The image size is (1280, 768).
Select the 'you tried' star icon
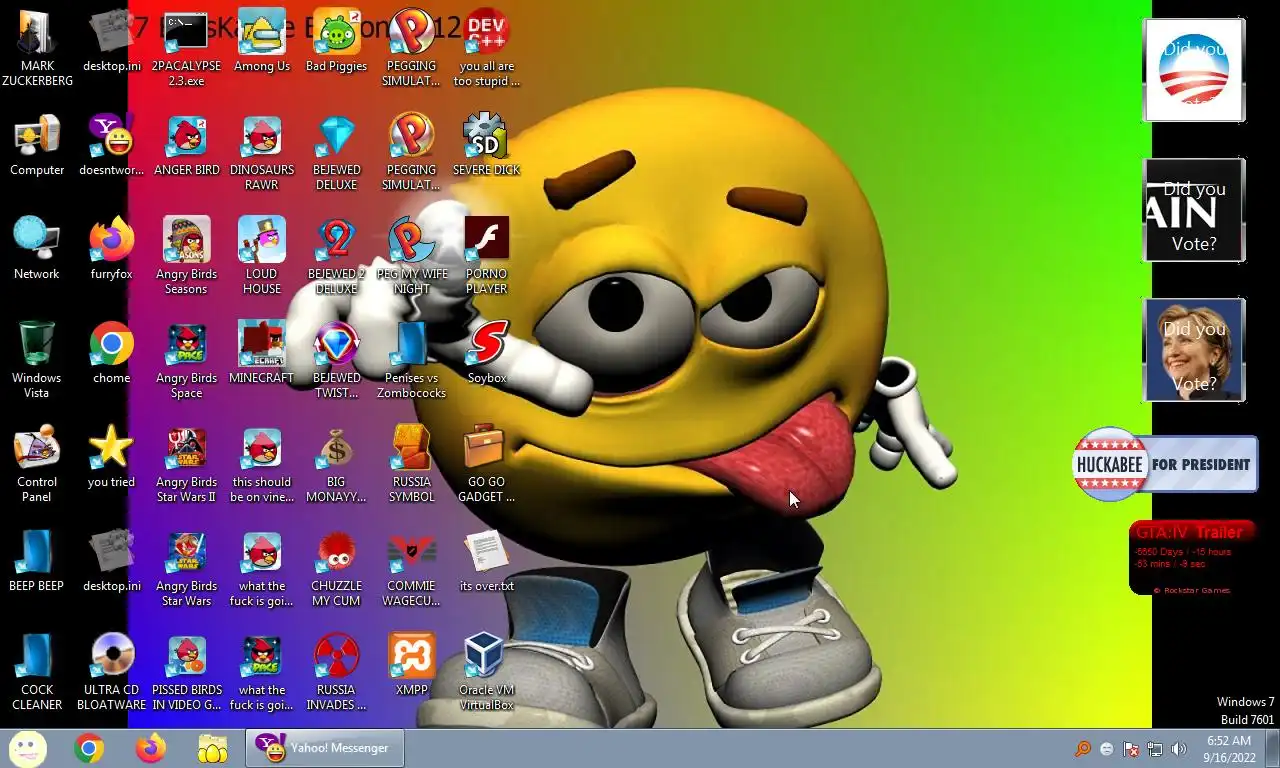(112, 457)
